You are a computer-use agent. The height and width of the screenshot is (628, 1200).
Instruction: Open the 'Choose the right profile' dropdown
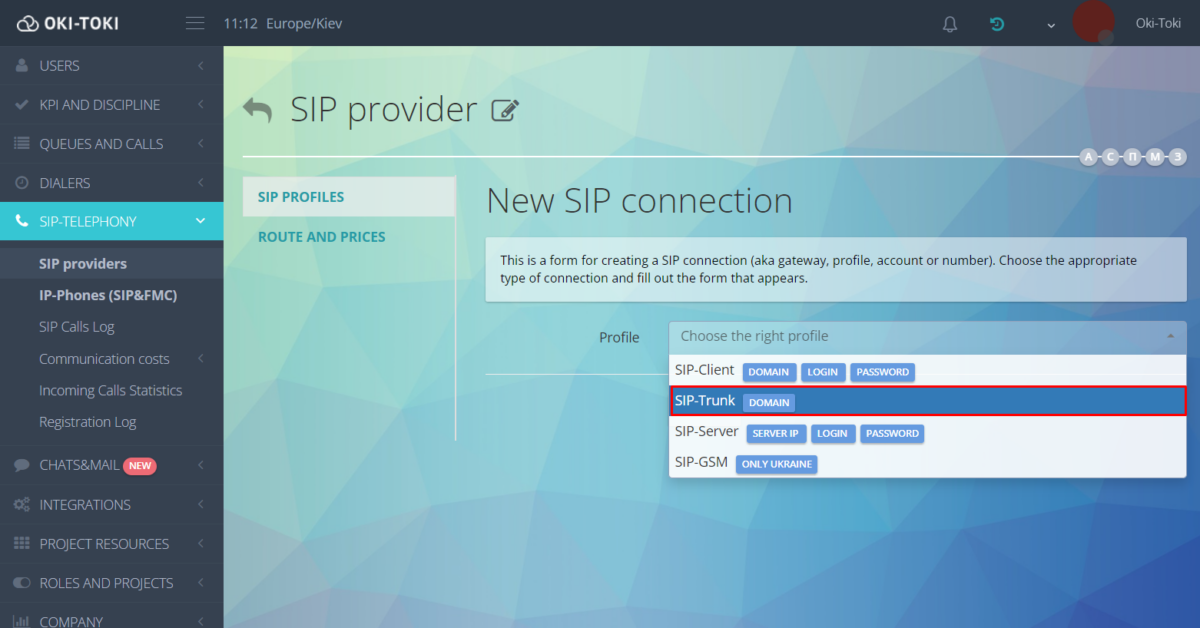click(x=927, y=337)
